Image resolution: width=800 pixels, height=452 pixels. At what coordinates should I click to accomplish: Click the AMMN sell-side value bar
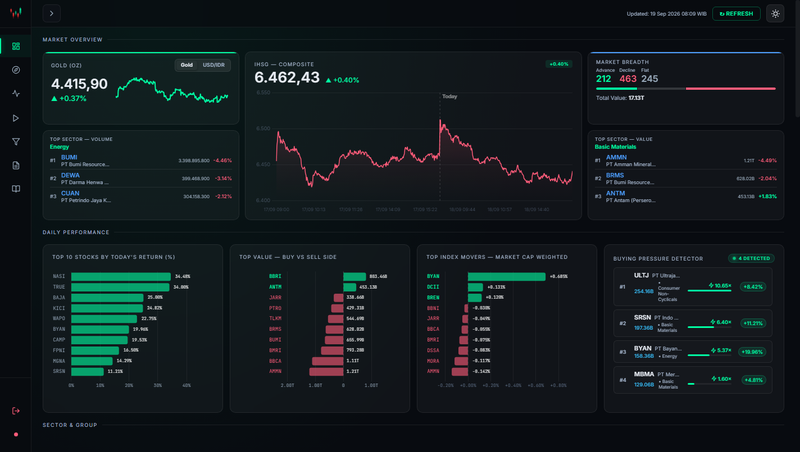pos(326,371)
